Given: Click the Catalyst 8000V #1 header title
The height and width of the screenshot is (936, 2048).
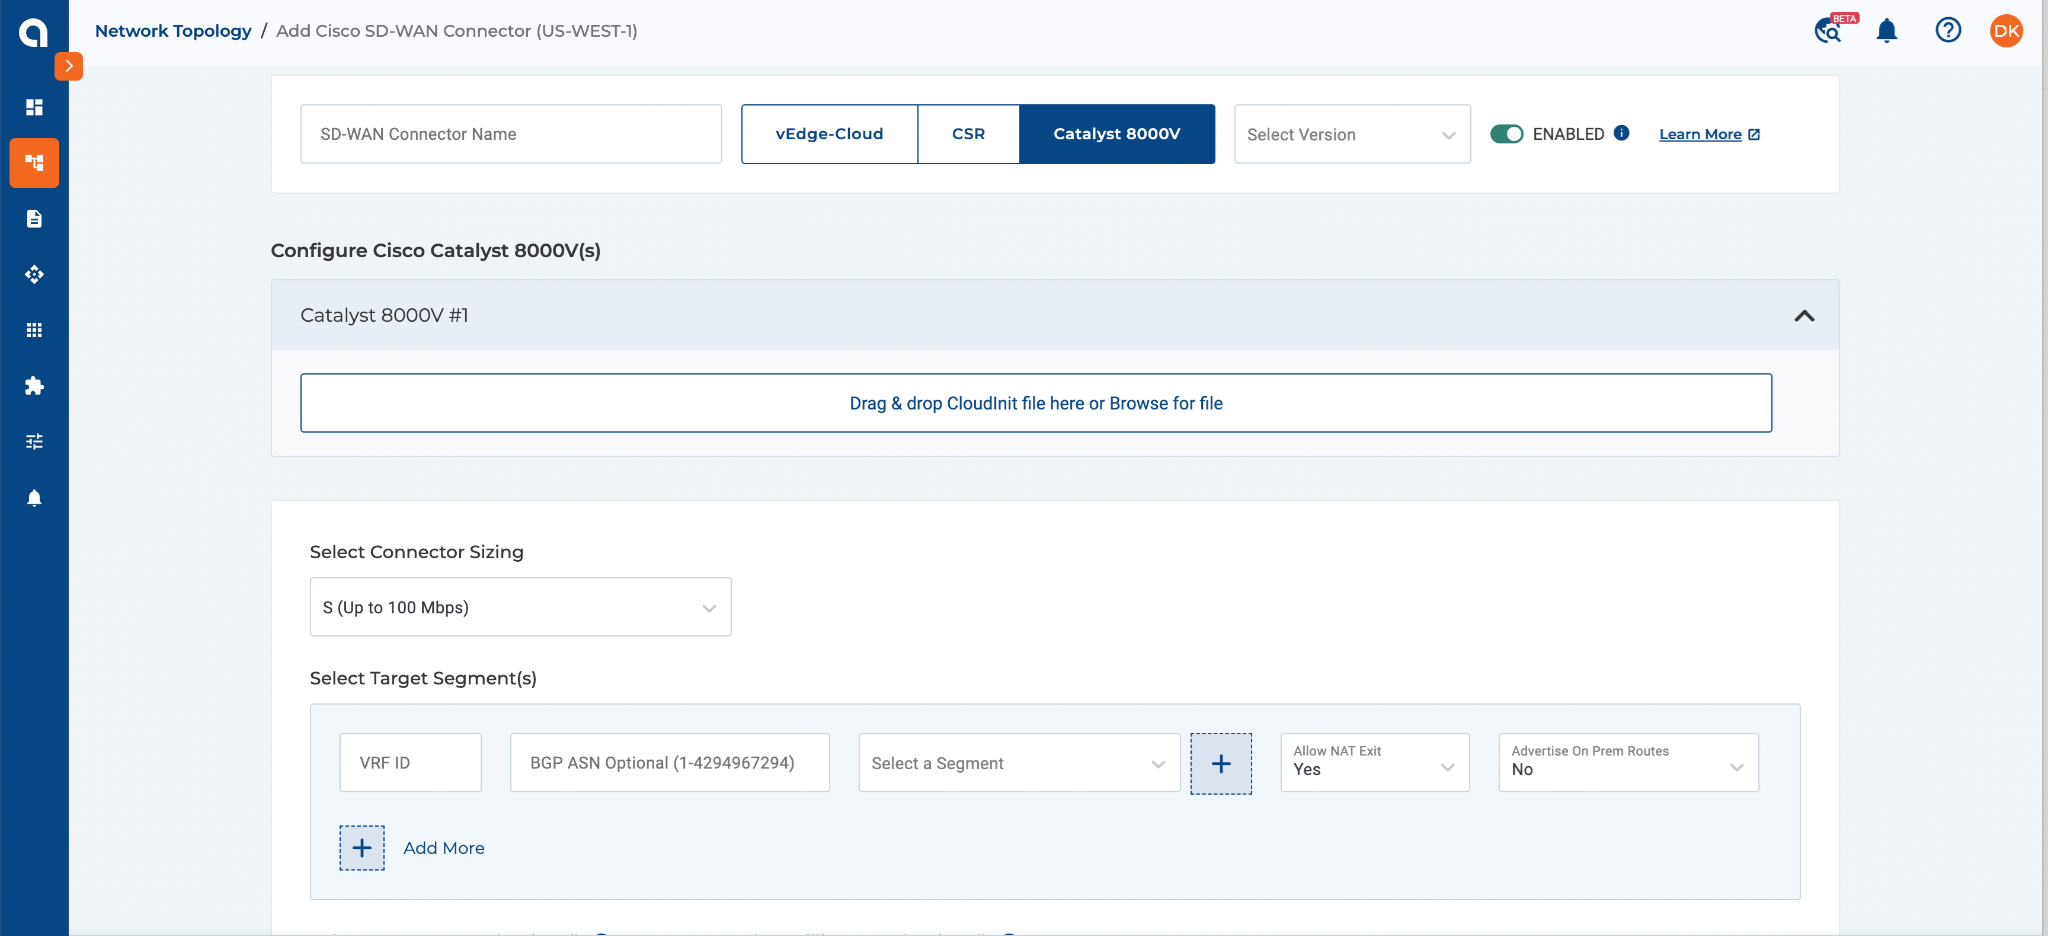Looking at the screenshot, I should [x=384, y=315].
